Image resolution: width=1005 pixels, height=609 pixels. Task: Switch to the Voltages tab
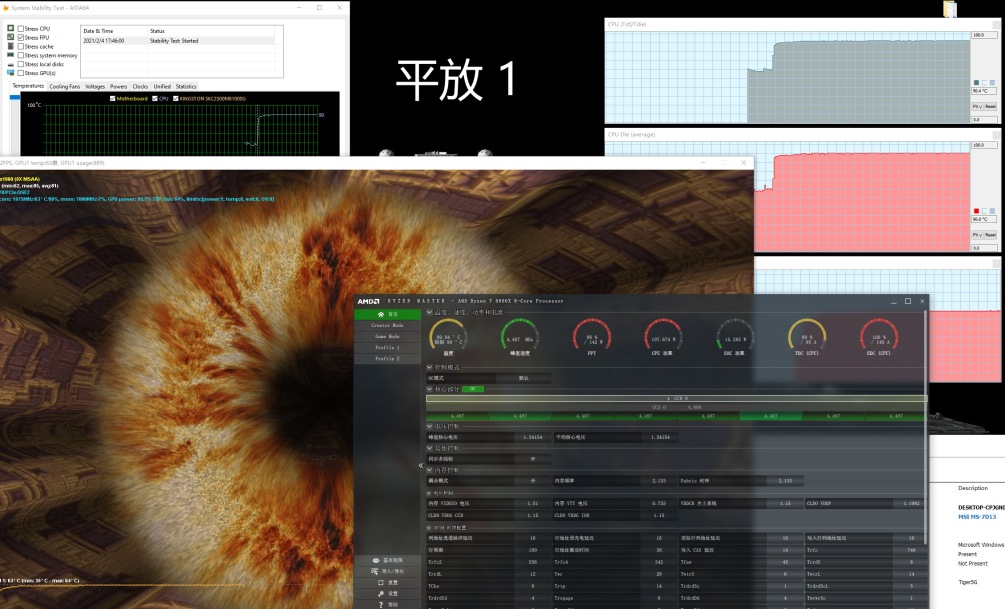[95, 87]
